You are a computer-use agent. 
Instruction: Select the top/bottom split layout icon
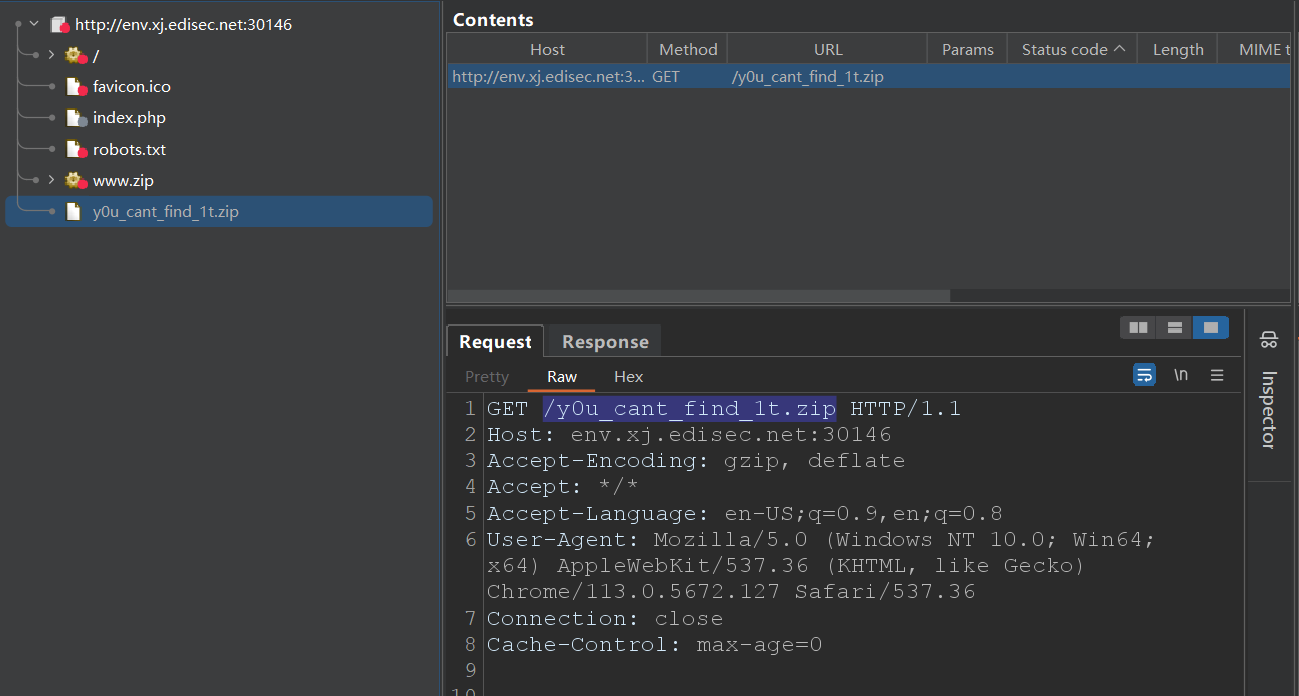coord(1175,327)
